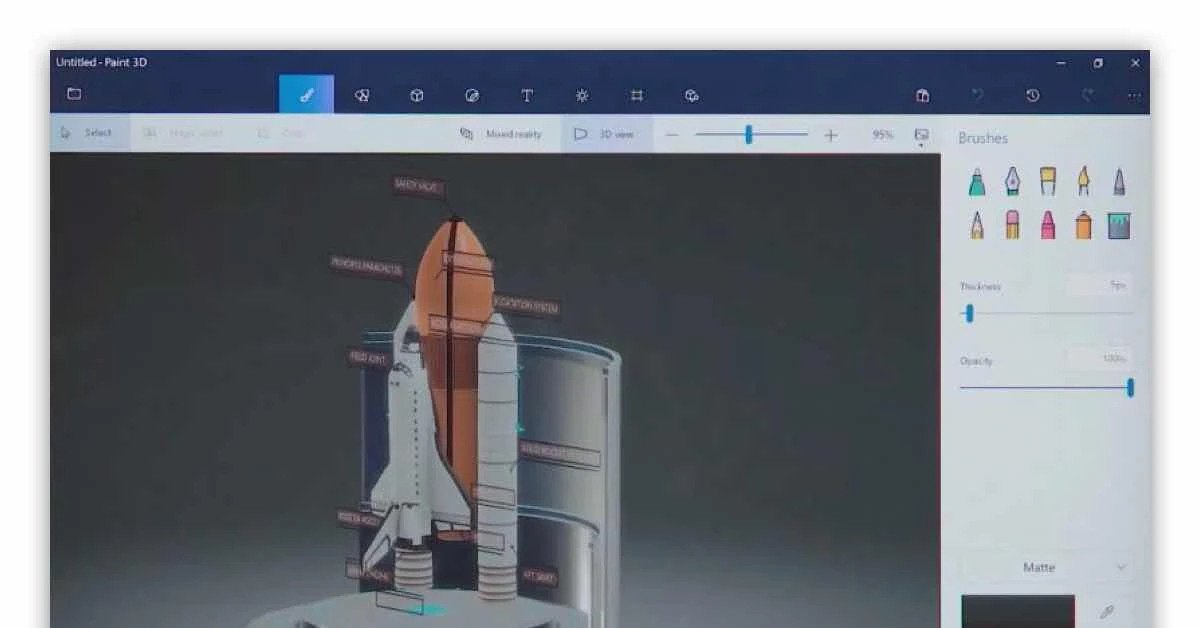Click the zoom out minus button
The height and width of the screenshot is (628, 1200).
tap(672, 134)
